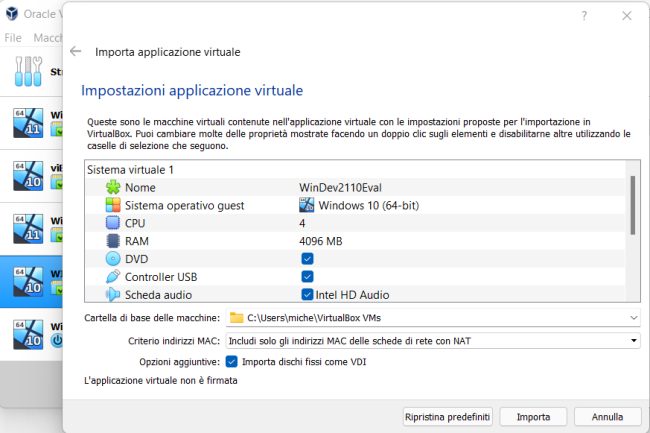Click the settings list vertical scrollbar
The height and width of the screenshot is (433, 650).
pyautogui.click(x=633, y=206)
